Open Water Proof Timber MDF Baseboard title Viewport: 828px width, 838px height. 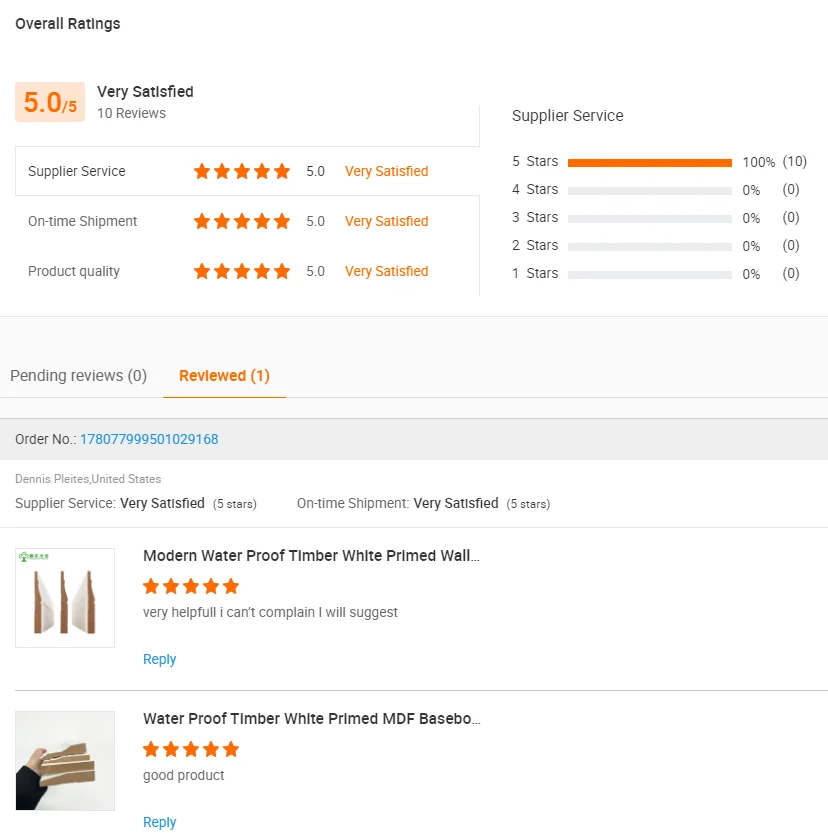(x=311, y=719)
